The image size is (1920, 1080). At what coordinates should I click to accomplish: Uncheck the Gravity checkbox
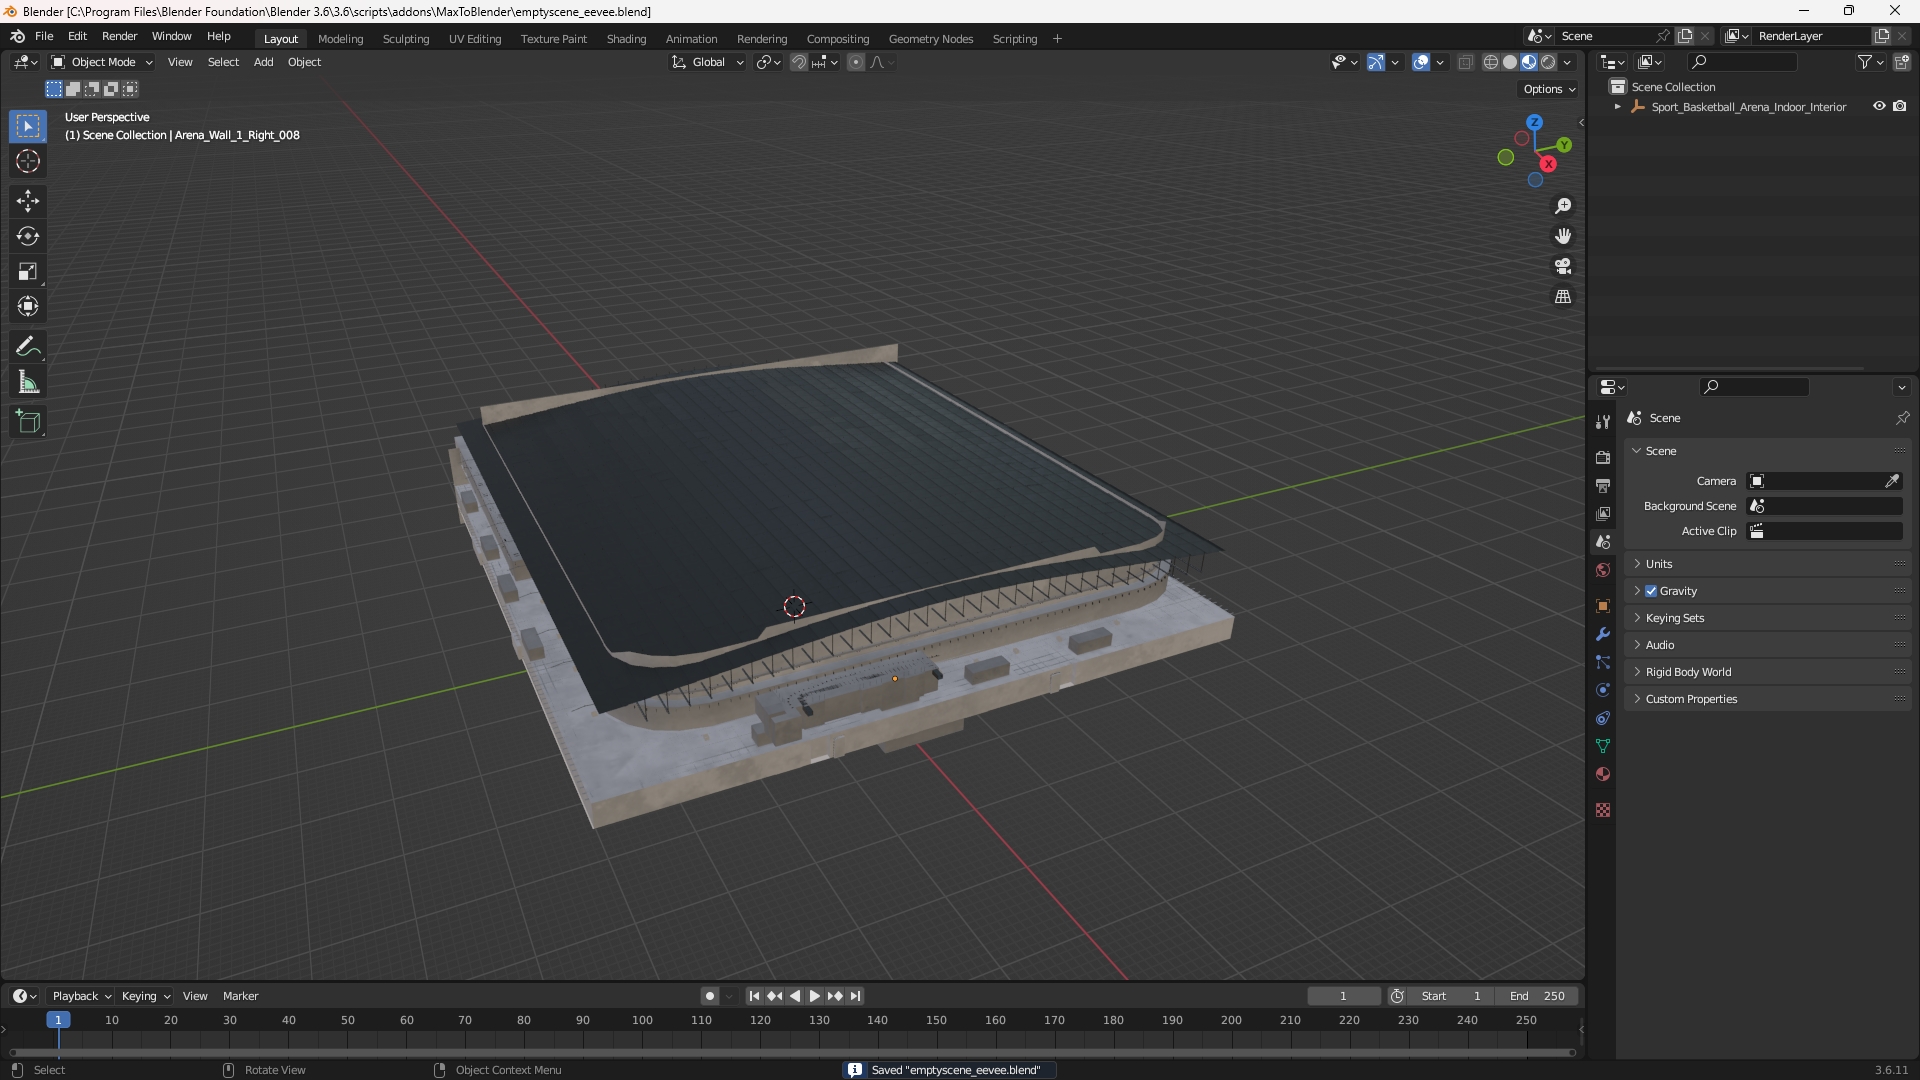coord(1651,591)
